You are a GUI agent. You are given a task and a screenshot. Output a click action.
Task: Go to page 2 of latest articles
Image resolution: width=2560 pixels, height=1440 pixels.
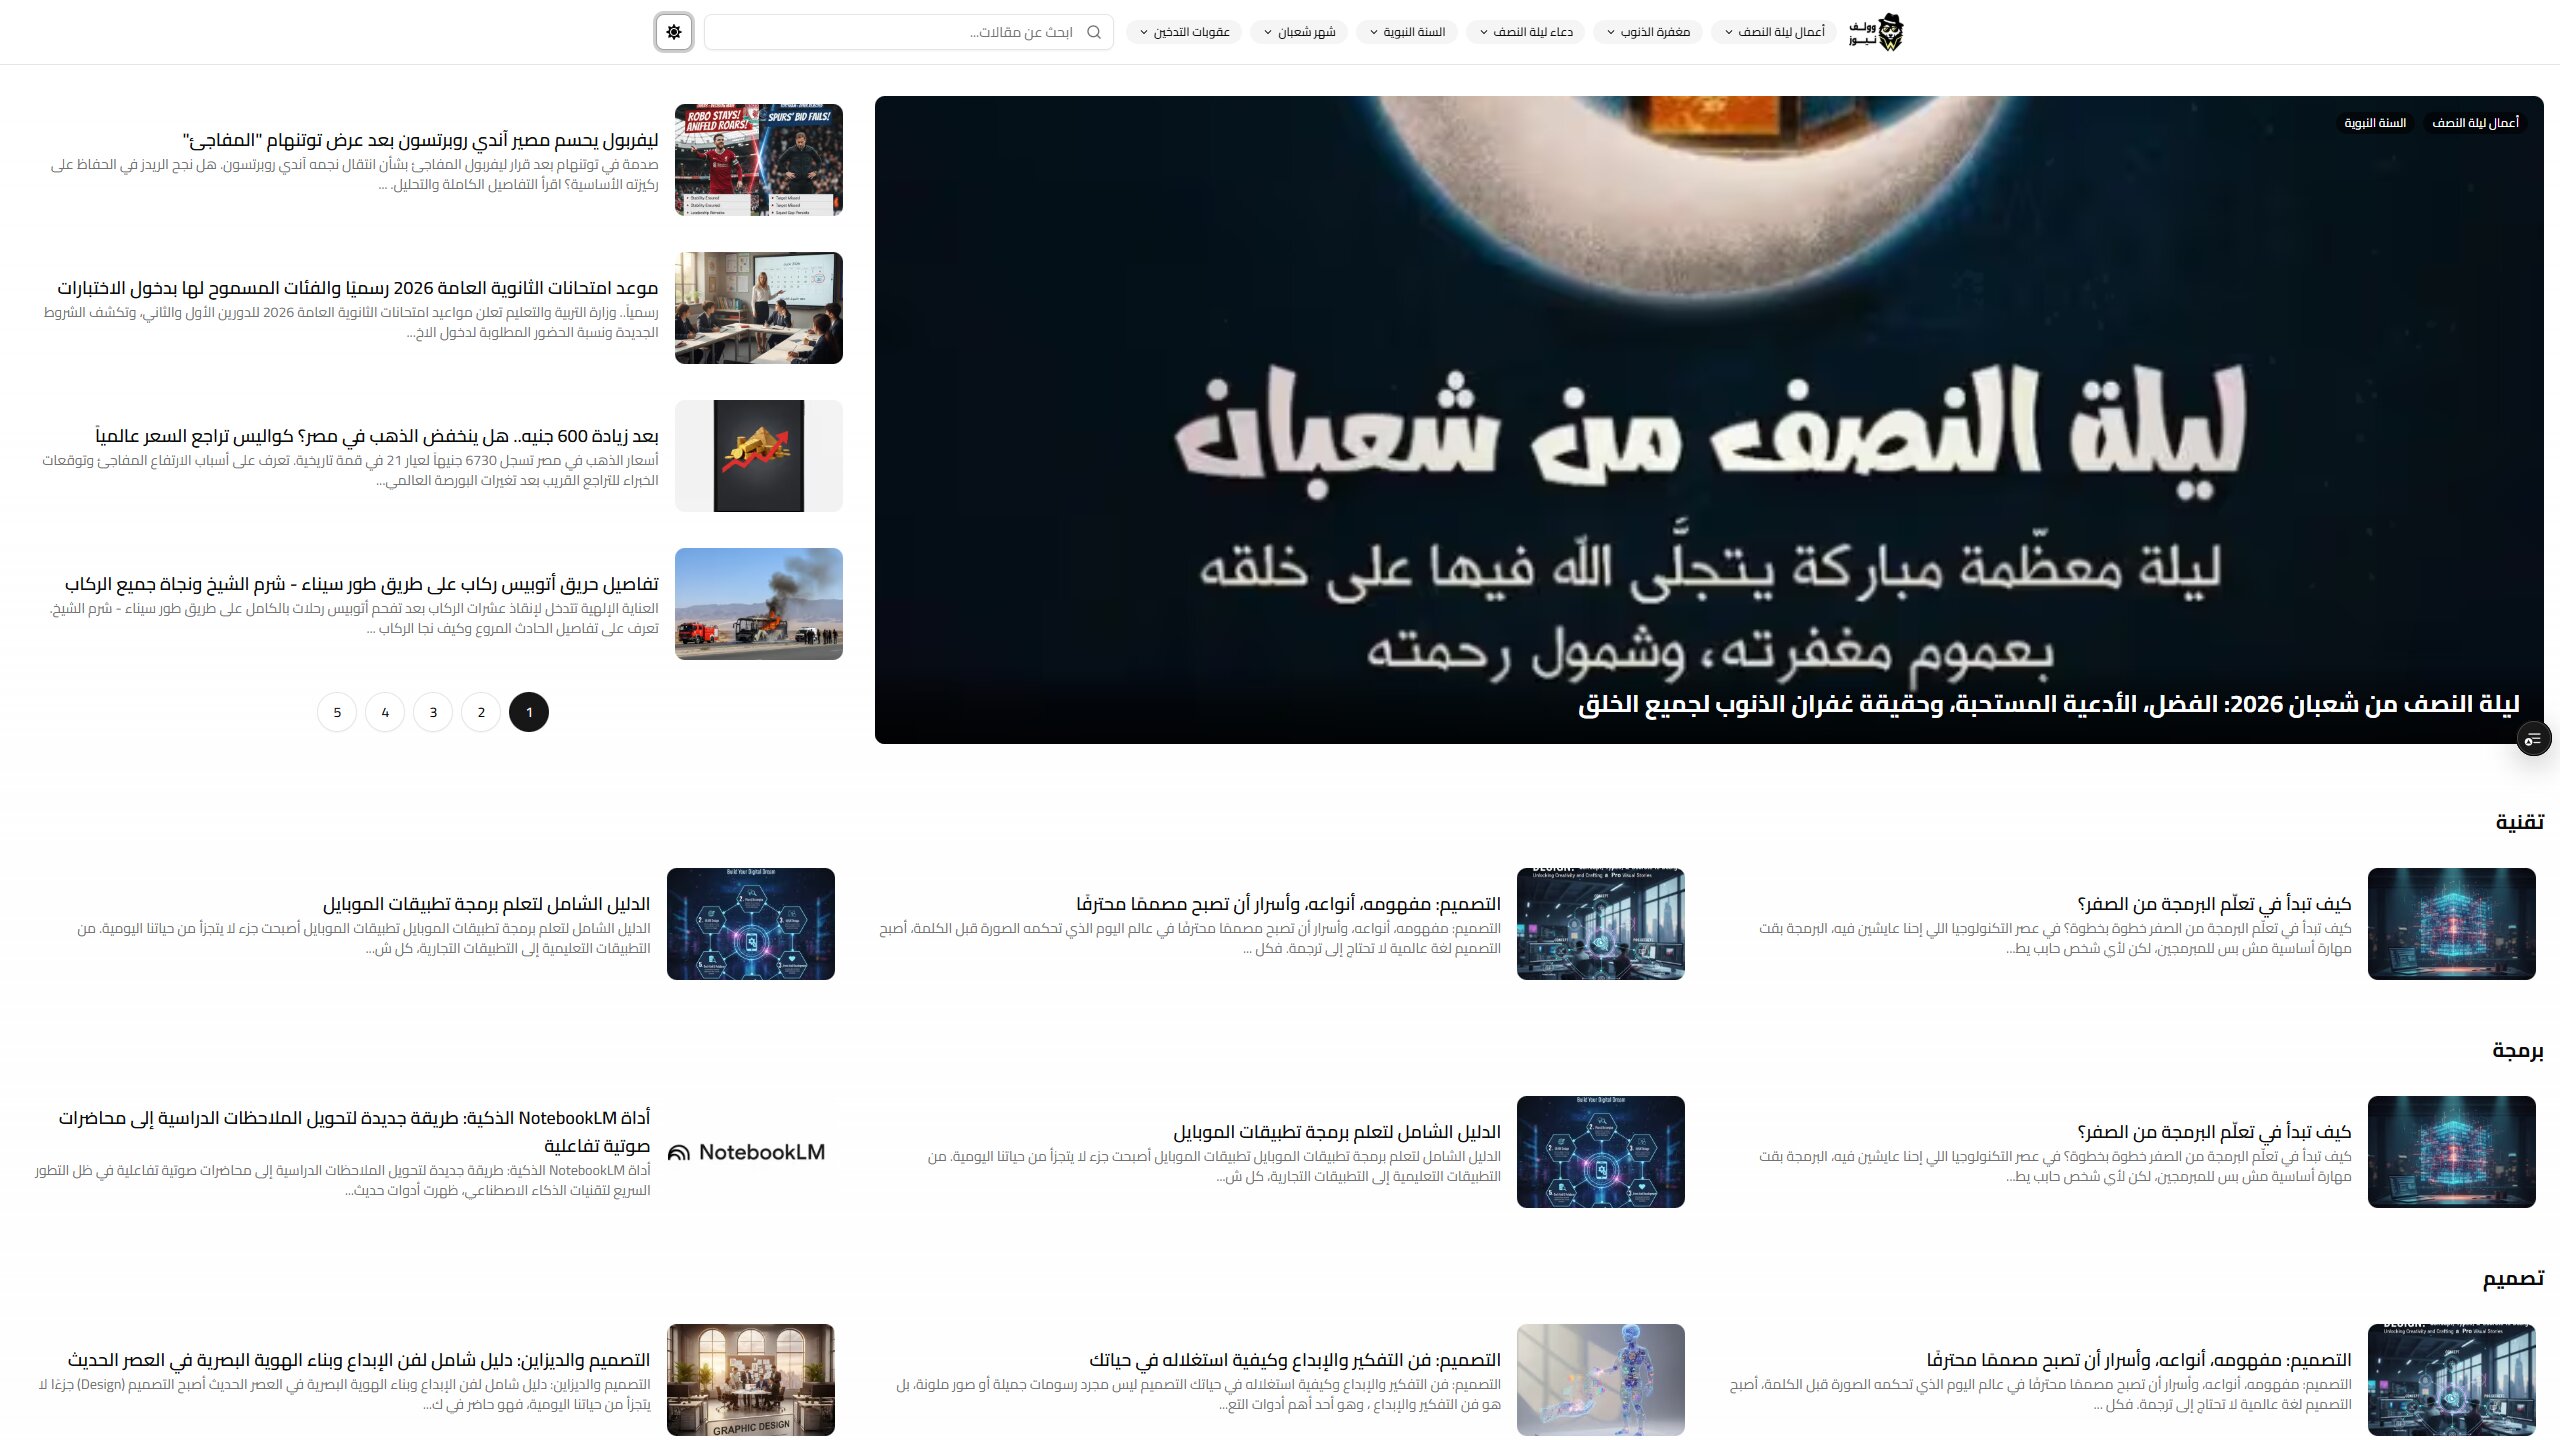(481, 712)
